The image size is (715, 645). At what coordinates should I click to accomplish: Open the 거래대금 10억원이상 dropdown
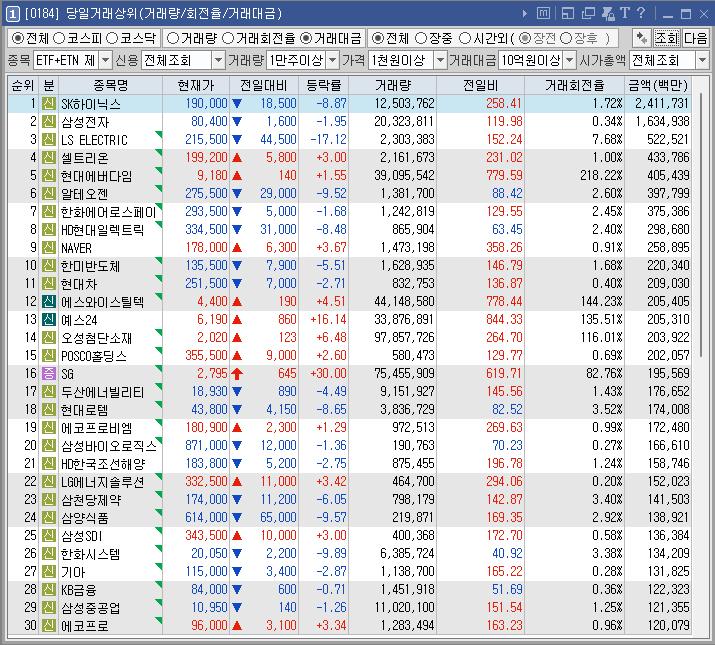[570, 60]
